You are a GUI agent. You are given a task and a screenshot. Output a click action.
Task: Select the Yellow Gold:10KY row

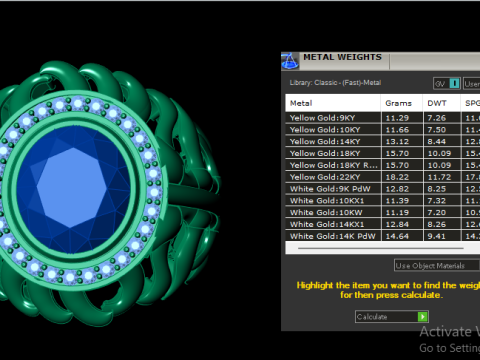[x=383, y=130]
